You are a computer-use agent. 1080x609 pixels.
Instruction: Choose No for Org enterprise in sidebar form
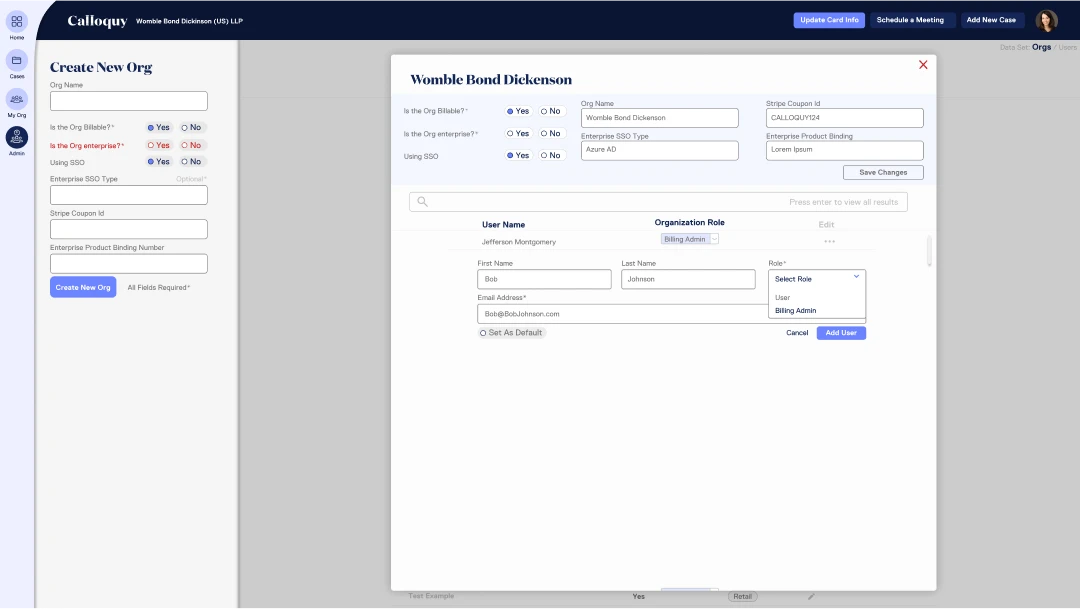[191, 145]
